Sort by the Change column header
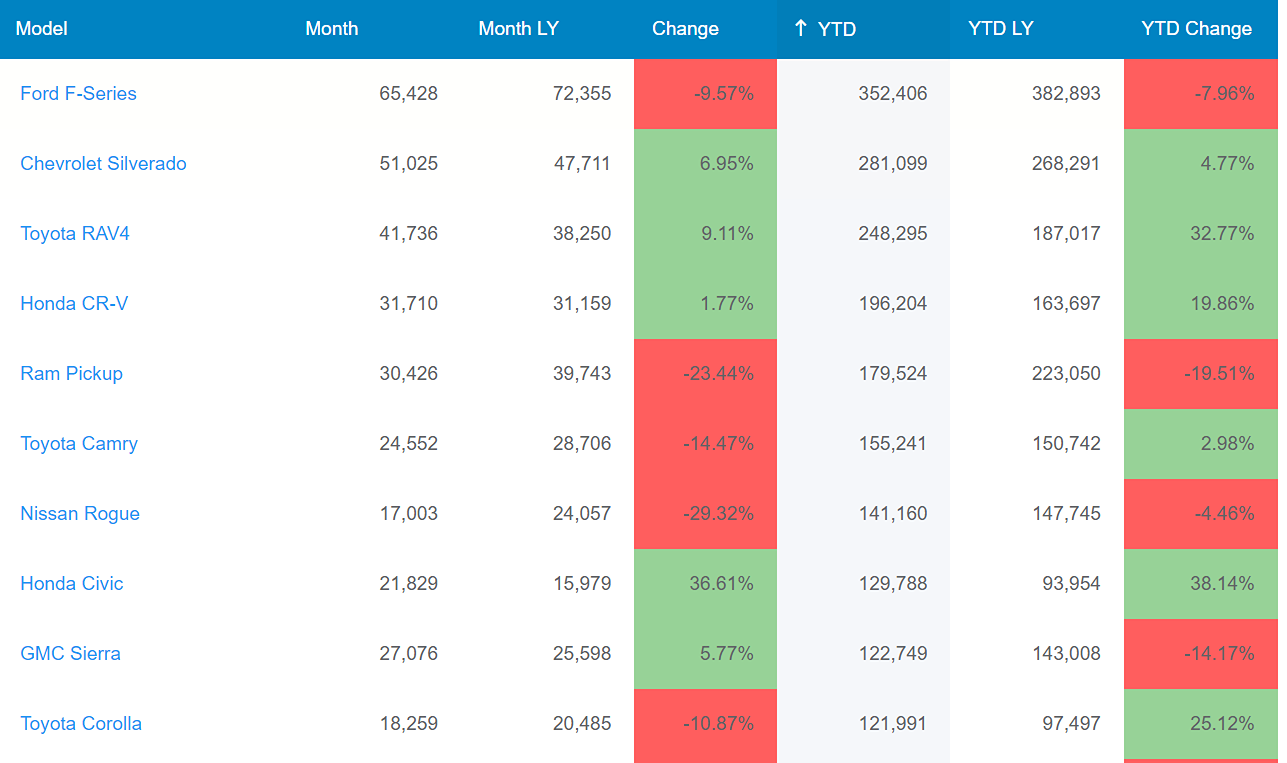 [x=685, y=29]
